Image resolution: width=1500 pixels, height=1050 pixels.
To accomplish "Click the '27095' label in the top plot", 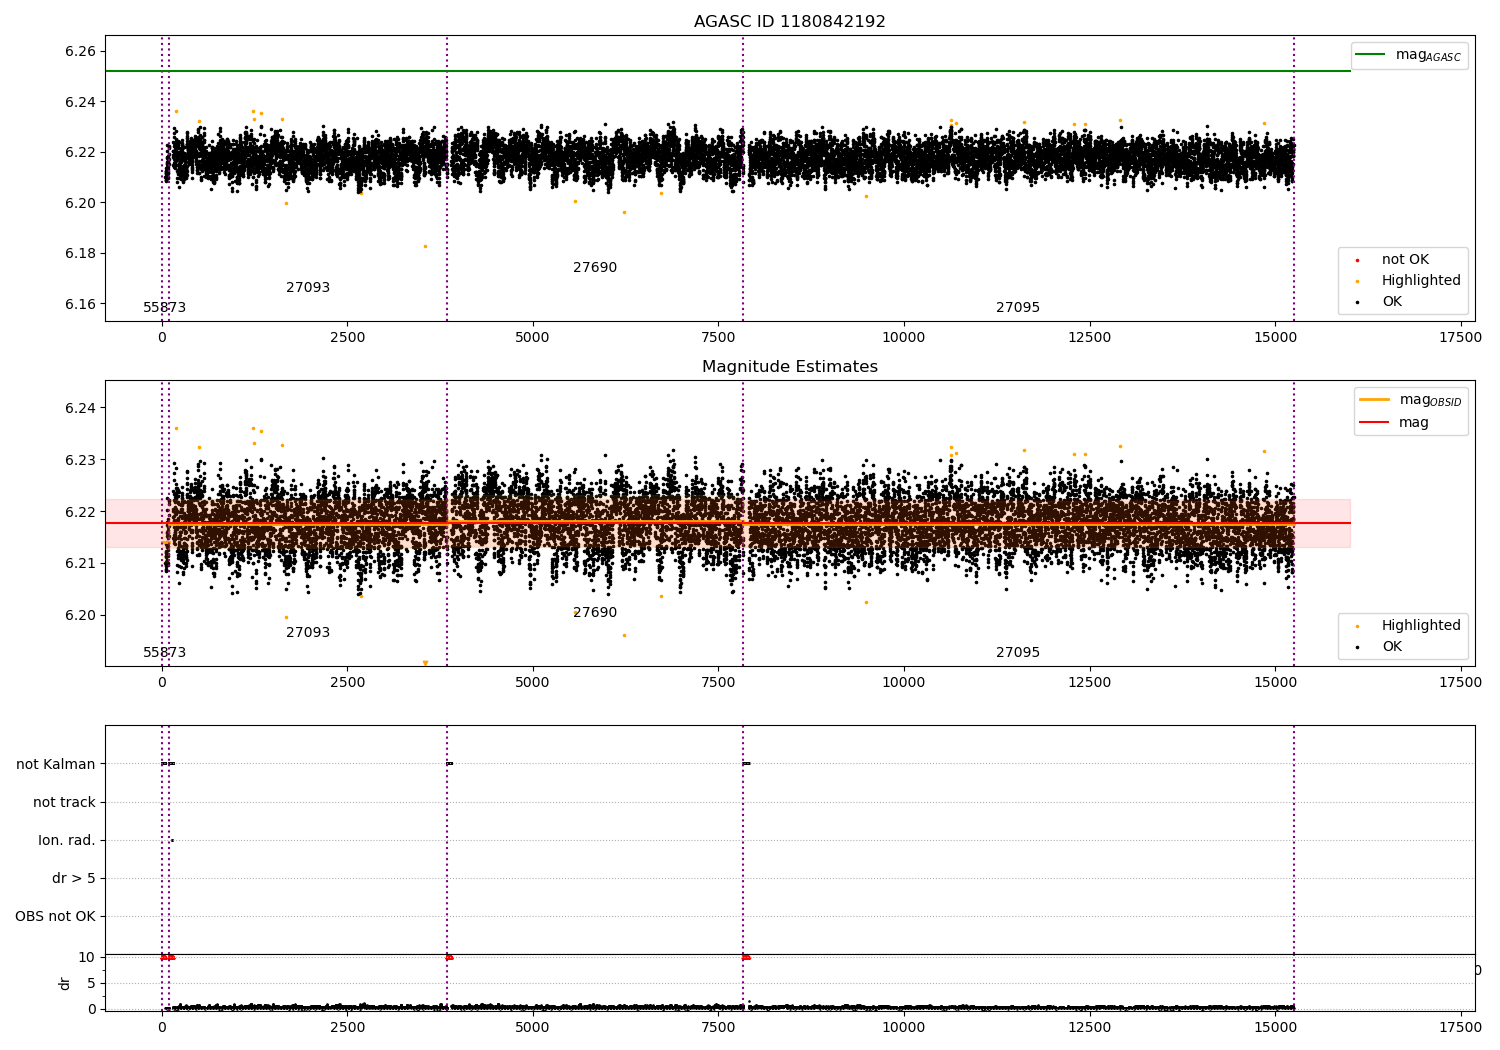I will 1018,308.
